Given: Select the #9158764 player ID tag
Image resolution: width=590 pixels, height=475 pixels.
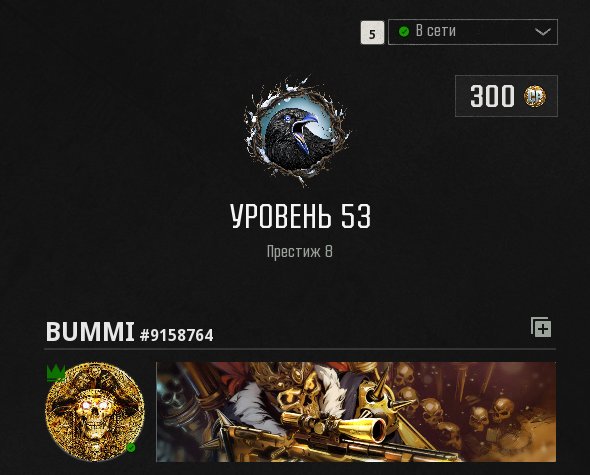Looking at the screenshot, I should point(176,335).
